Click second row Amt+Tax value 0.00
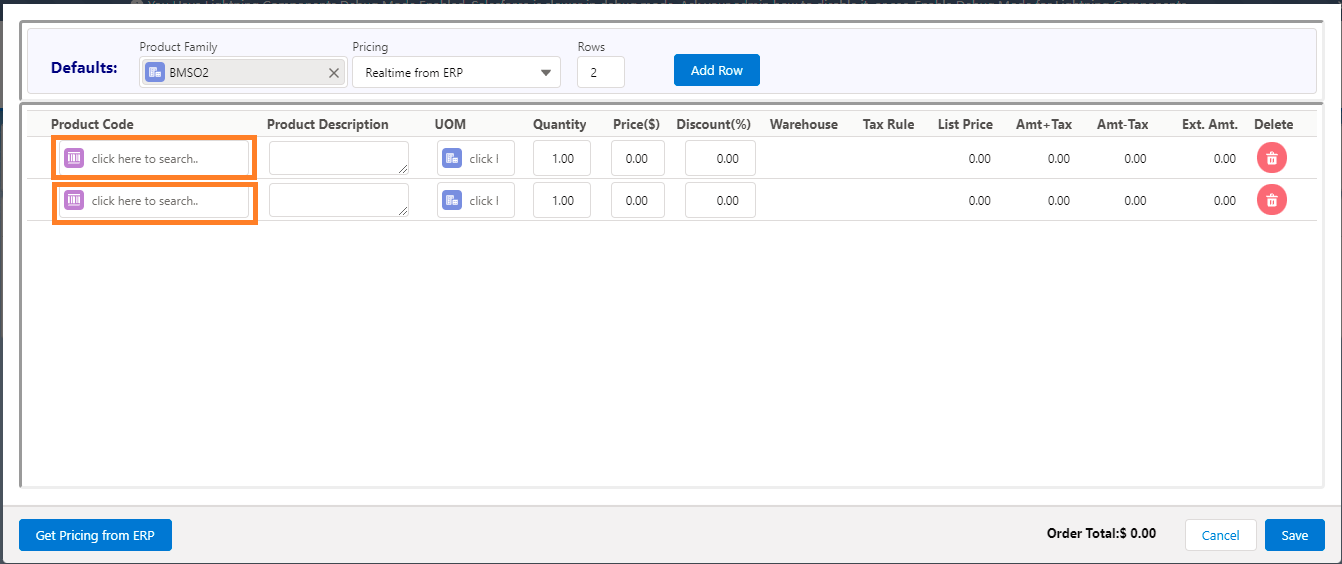This screenshot has height=564, width=1342. pos(1059,201)
